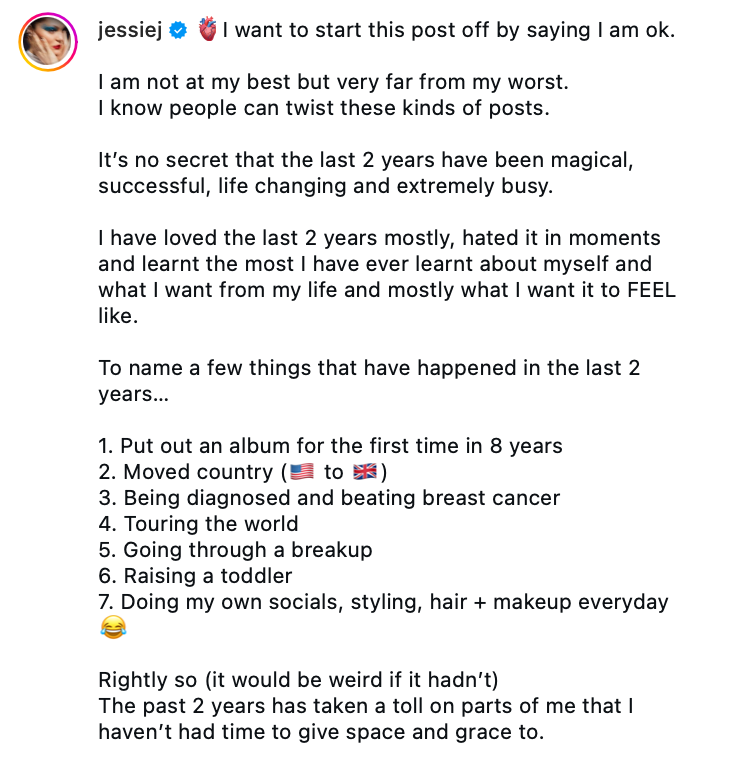Select list item 1 about the album
Image resolution: width=742 pixels, height=760 pixels.
330,446
